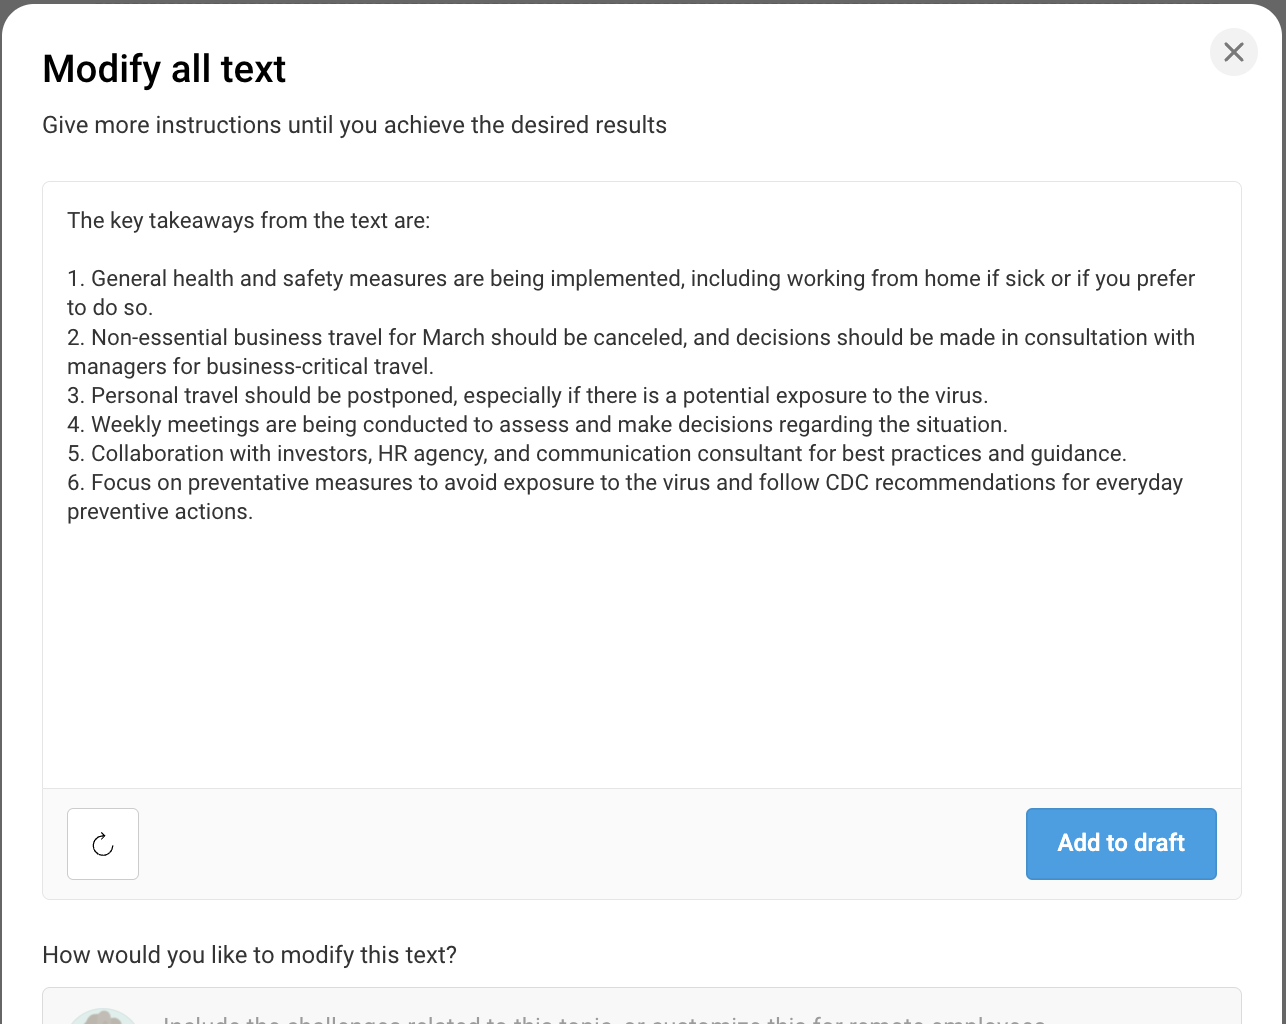This screenshot has width=1286, height=1024.
Task: Click takeaway 5 about collaboration with investors
Action: click(x=596, y=453)
